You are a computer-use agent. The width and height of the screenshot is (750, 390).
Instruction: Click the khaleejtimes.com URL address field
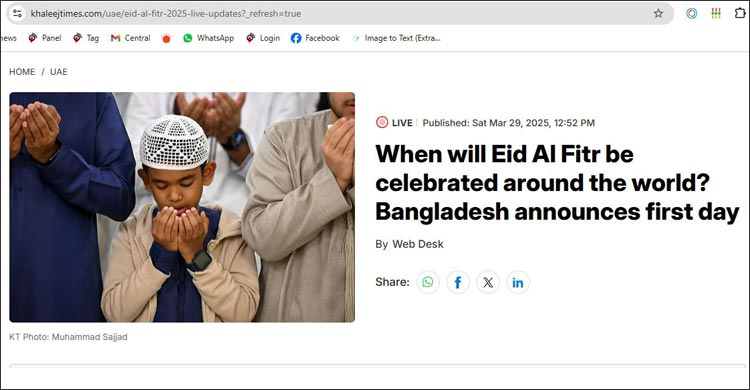[335, 13]
